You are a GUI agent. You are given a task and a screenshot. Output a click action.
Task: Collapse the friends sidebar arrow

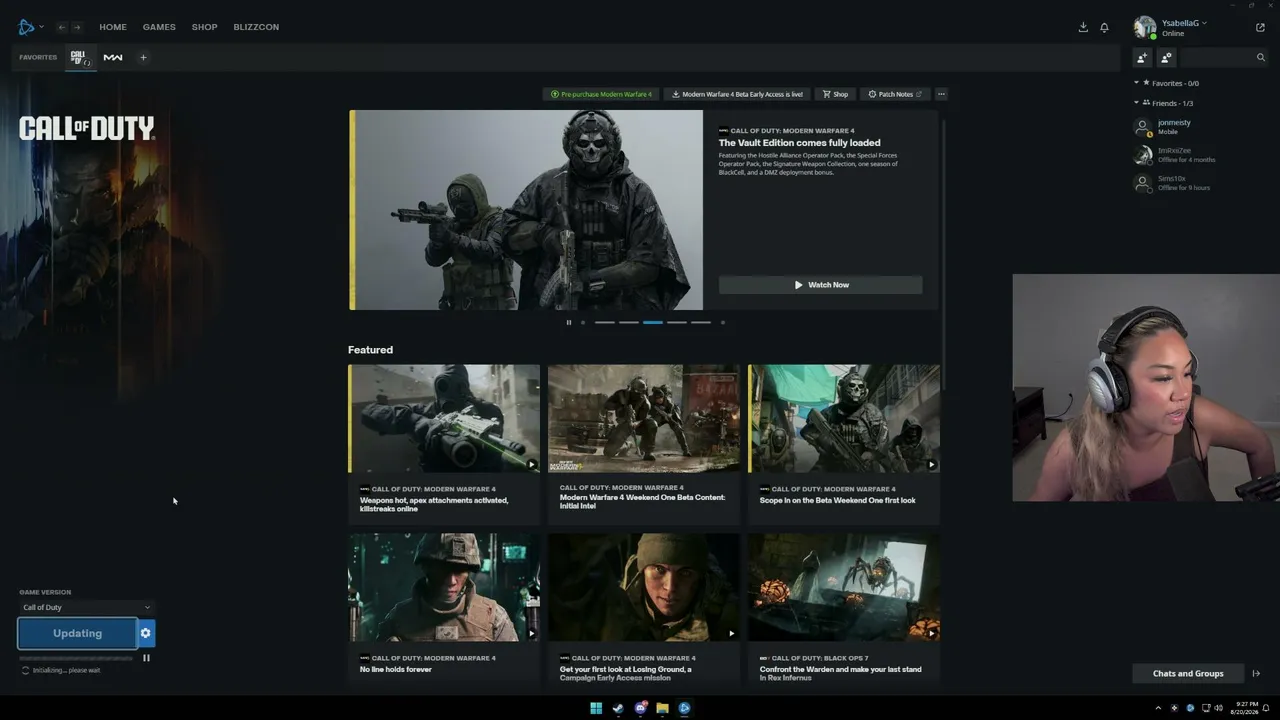click(x=1257, y=673)
